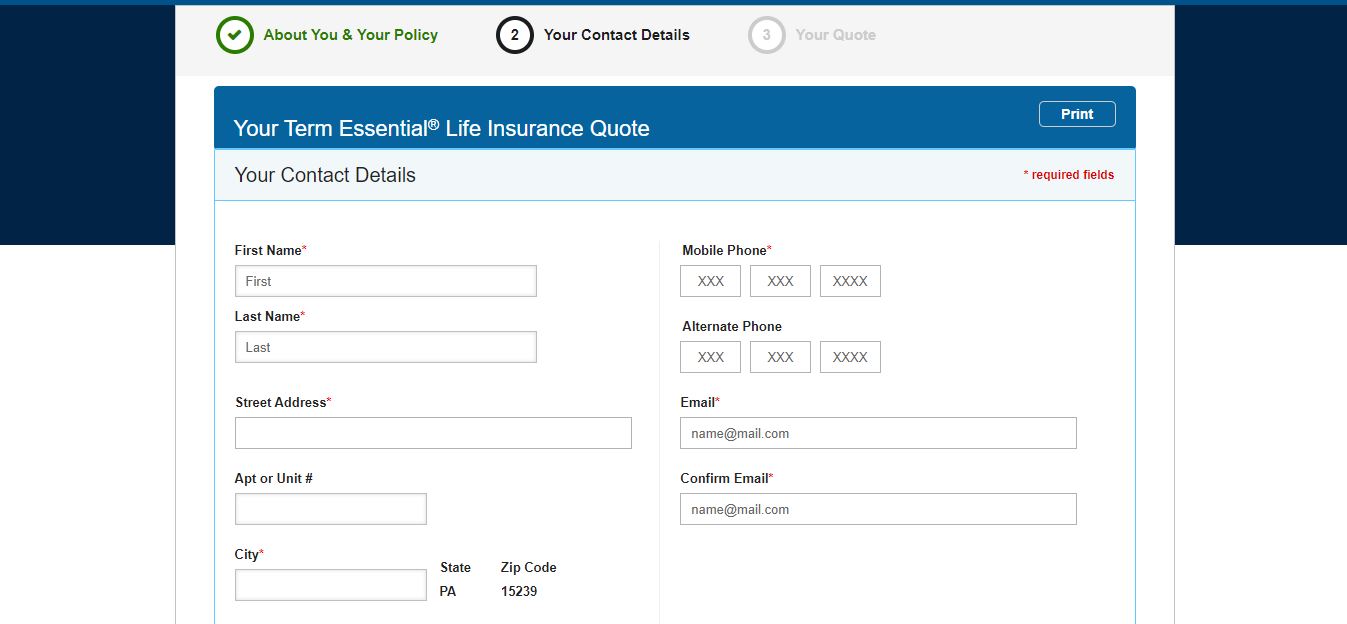Viewport: 1347px width, 624px height.
Task: Click the green checkmark step one icon
Action: tap(234, 35)
